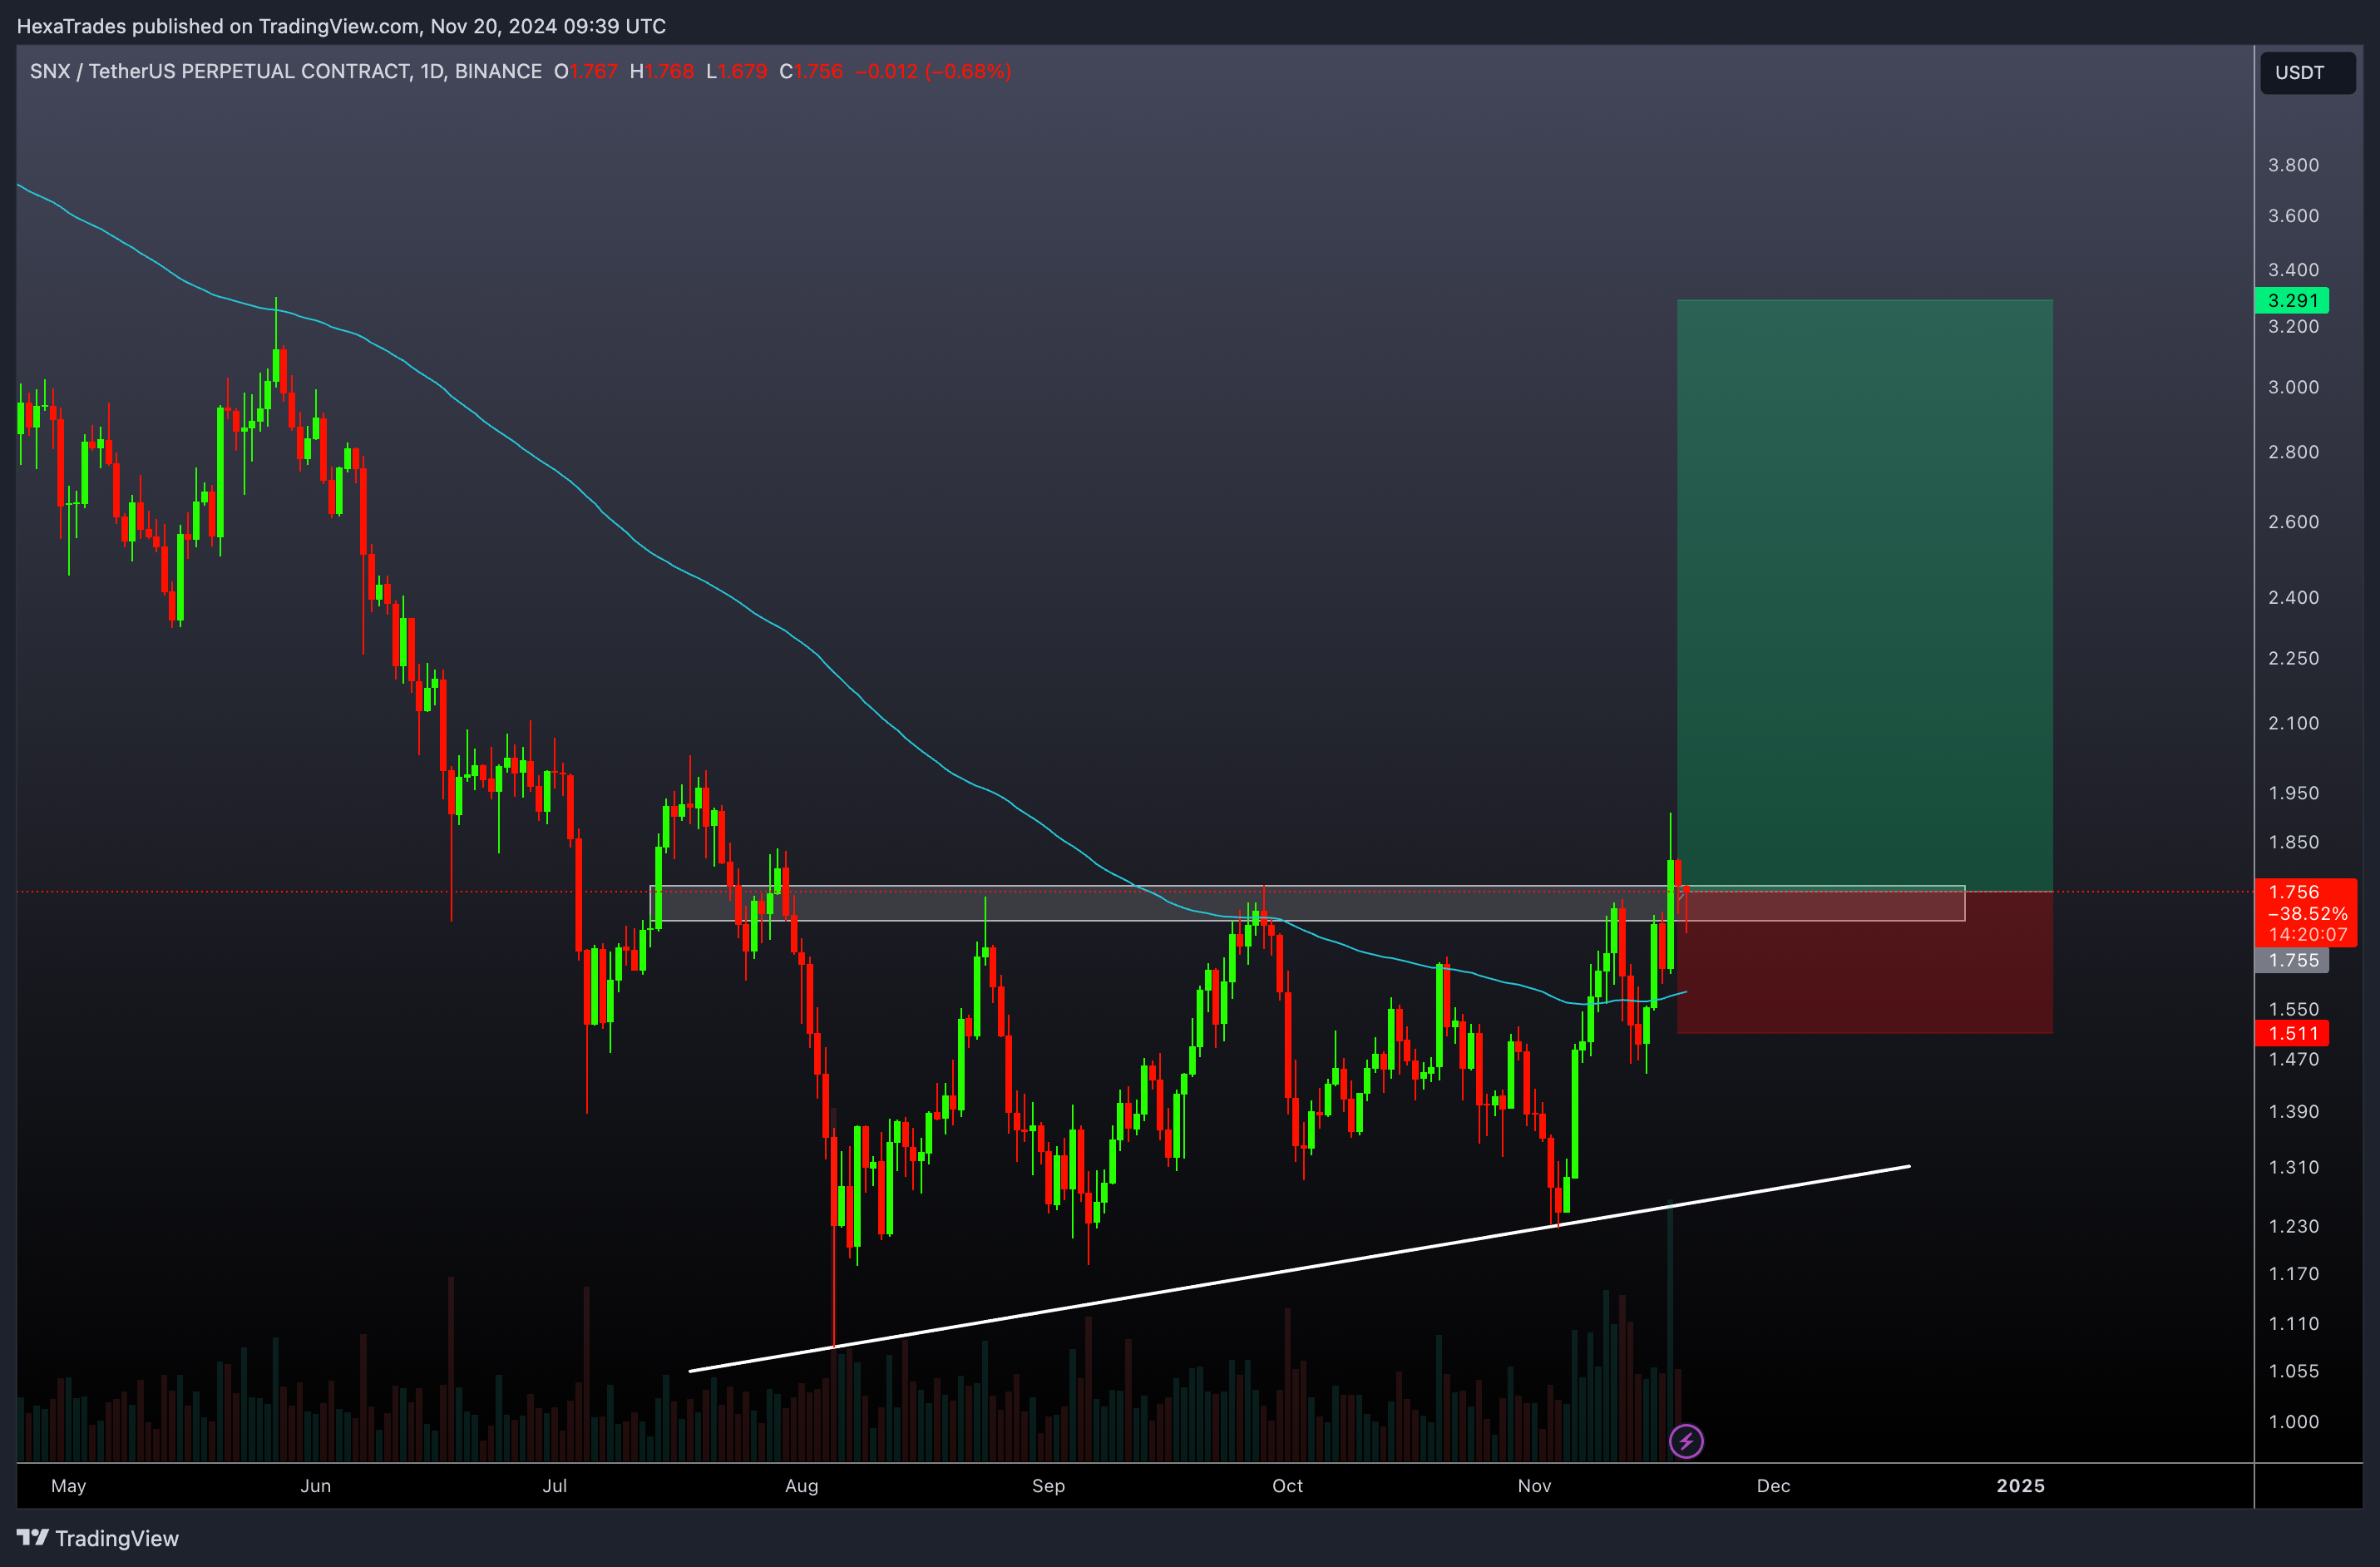Click the 1.230 price scale label
2380x1567 pixels.
(x=2292, y=1226)
